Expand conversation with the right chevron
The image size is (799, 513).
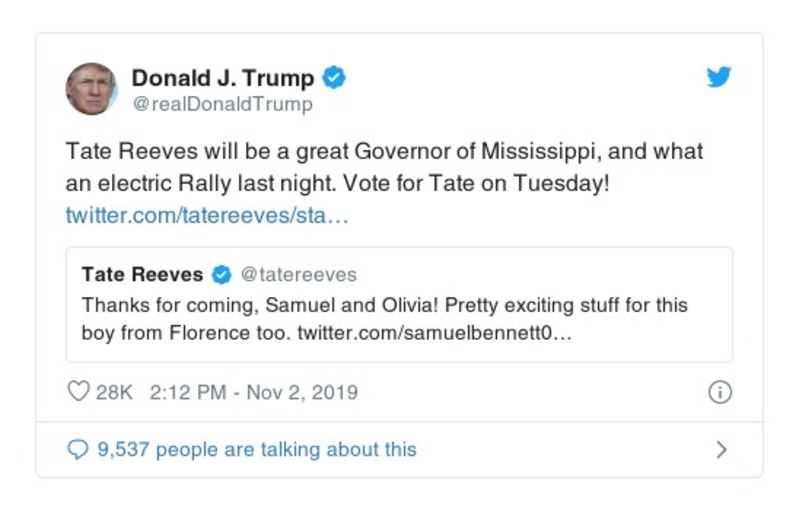(721, 450)
